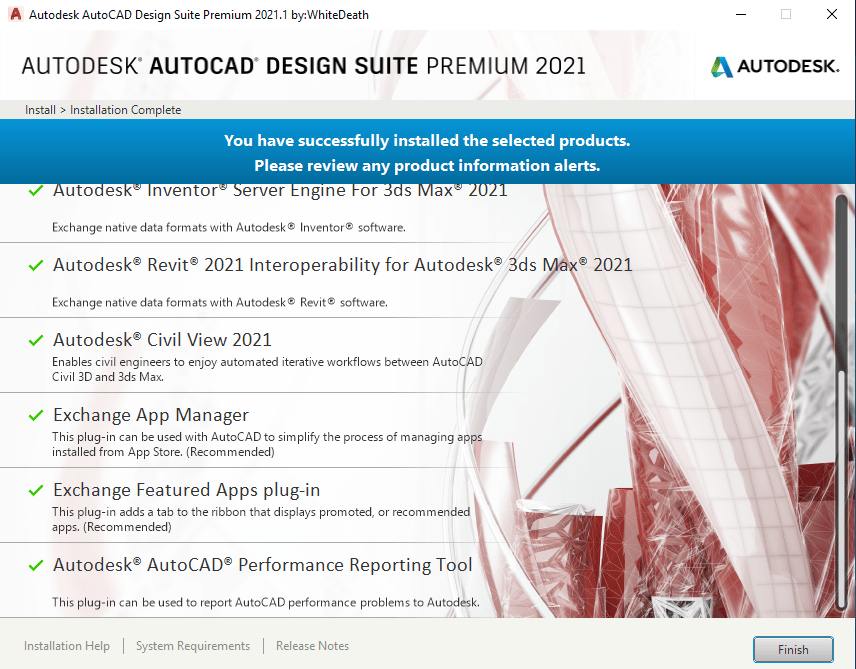This screenshot has width=856, height=669.
Task: Click the green checkmark beside Revit 2021 Interoperability
Action: (36, 265)
